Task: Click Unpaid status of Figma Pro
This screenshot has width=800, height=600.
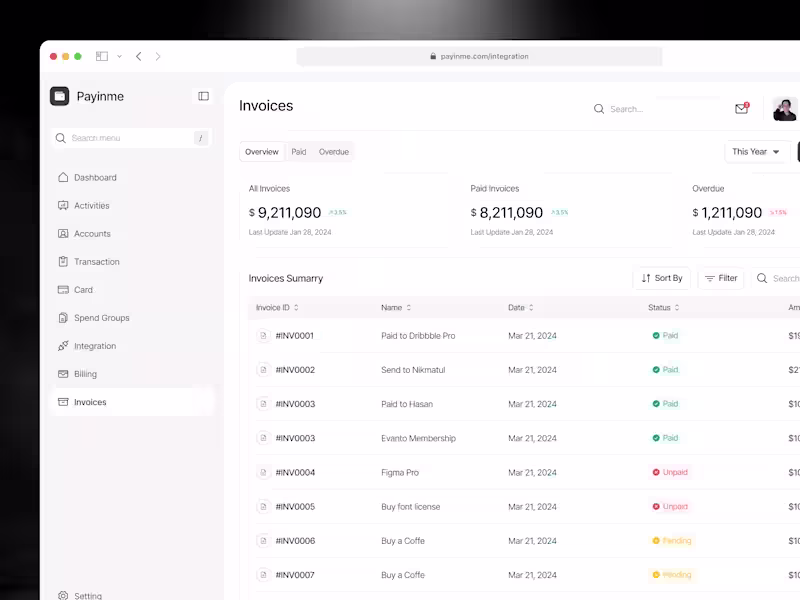Action: (x=670, y=472)
